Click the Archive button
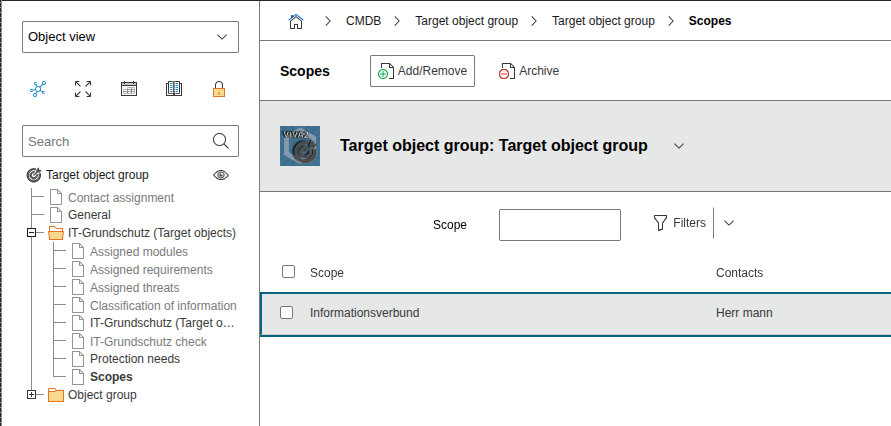The width and height of the screenshot is (891, 426). click(x=528, y=71)
